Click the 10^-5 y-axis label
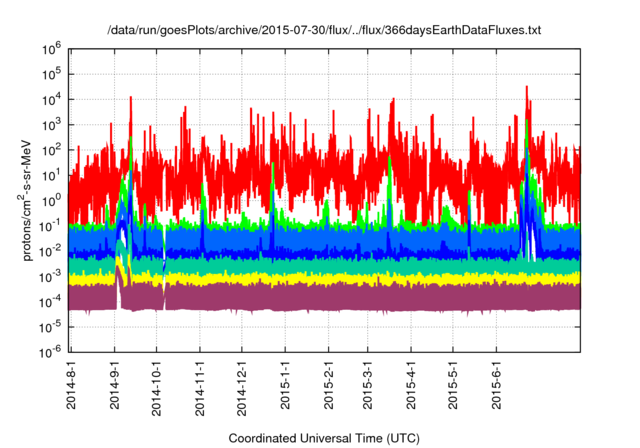 click(51, 328)
